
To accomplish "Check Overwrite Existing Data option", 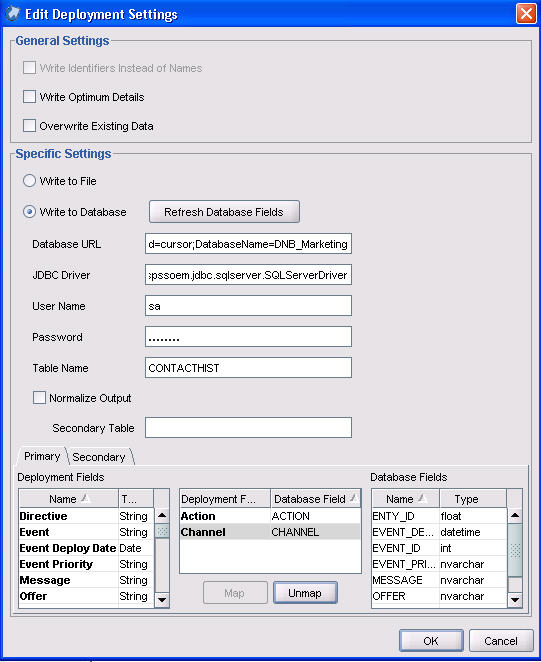I will click(x=29, y=126).
